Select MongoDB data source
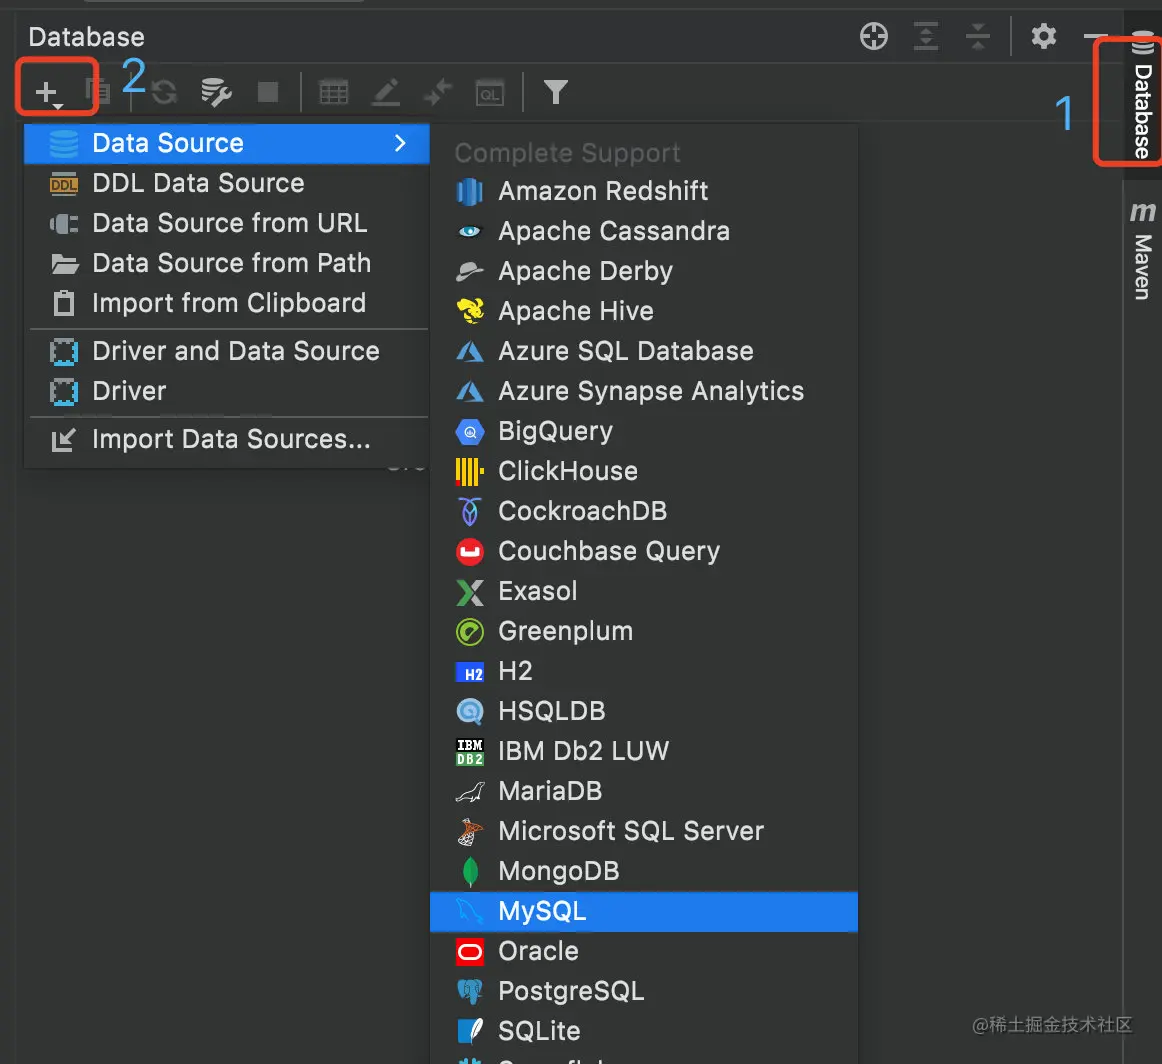Viewport: 1162px width, 1064px height. click(644, 871)
